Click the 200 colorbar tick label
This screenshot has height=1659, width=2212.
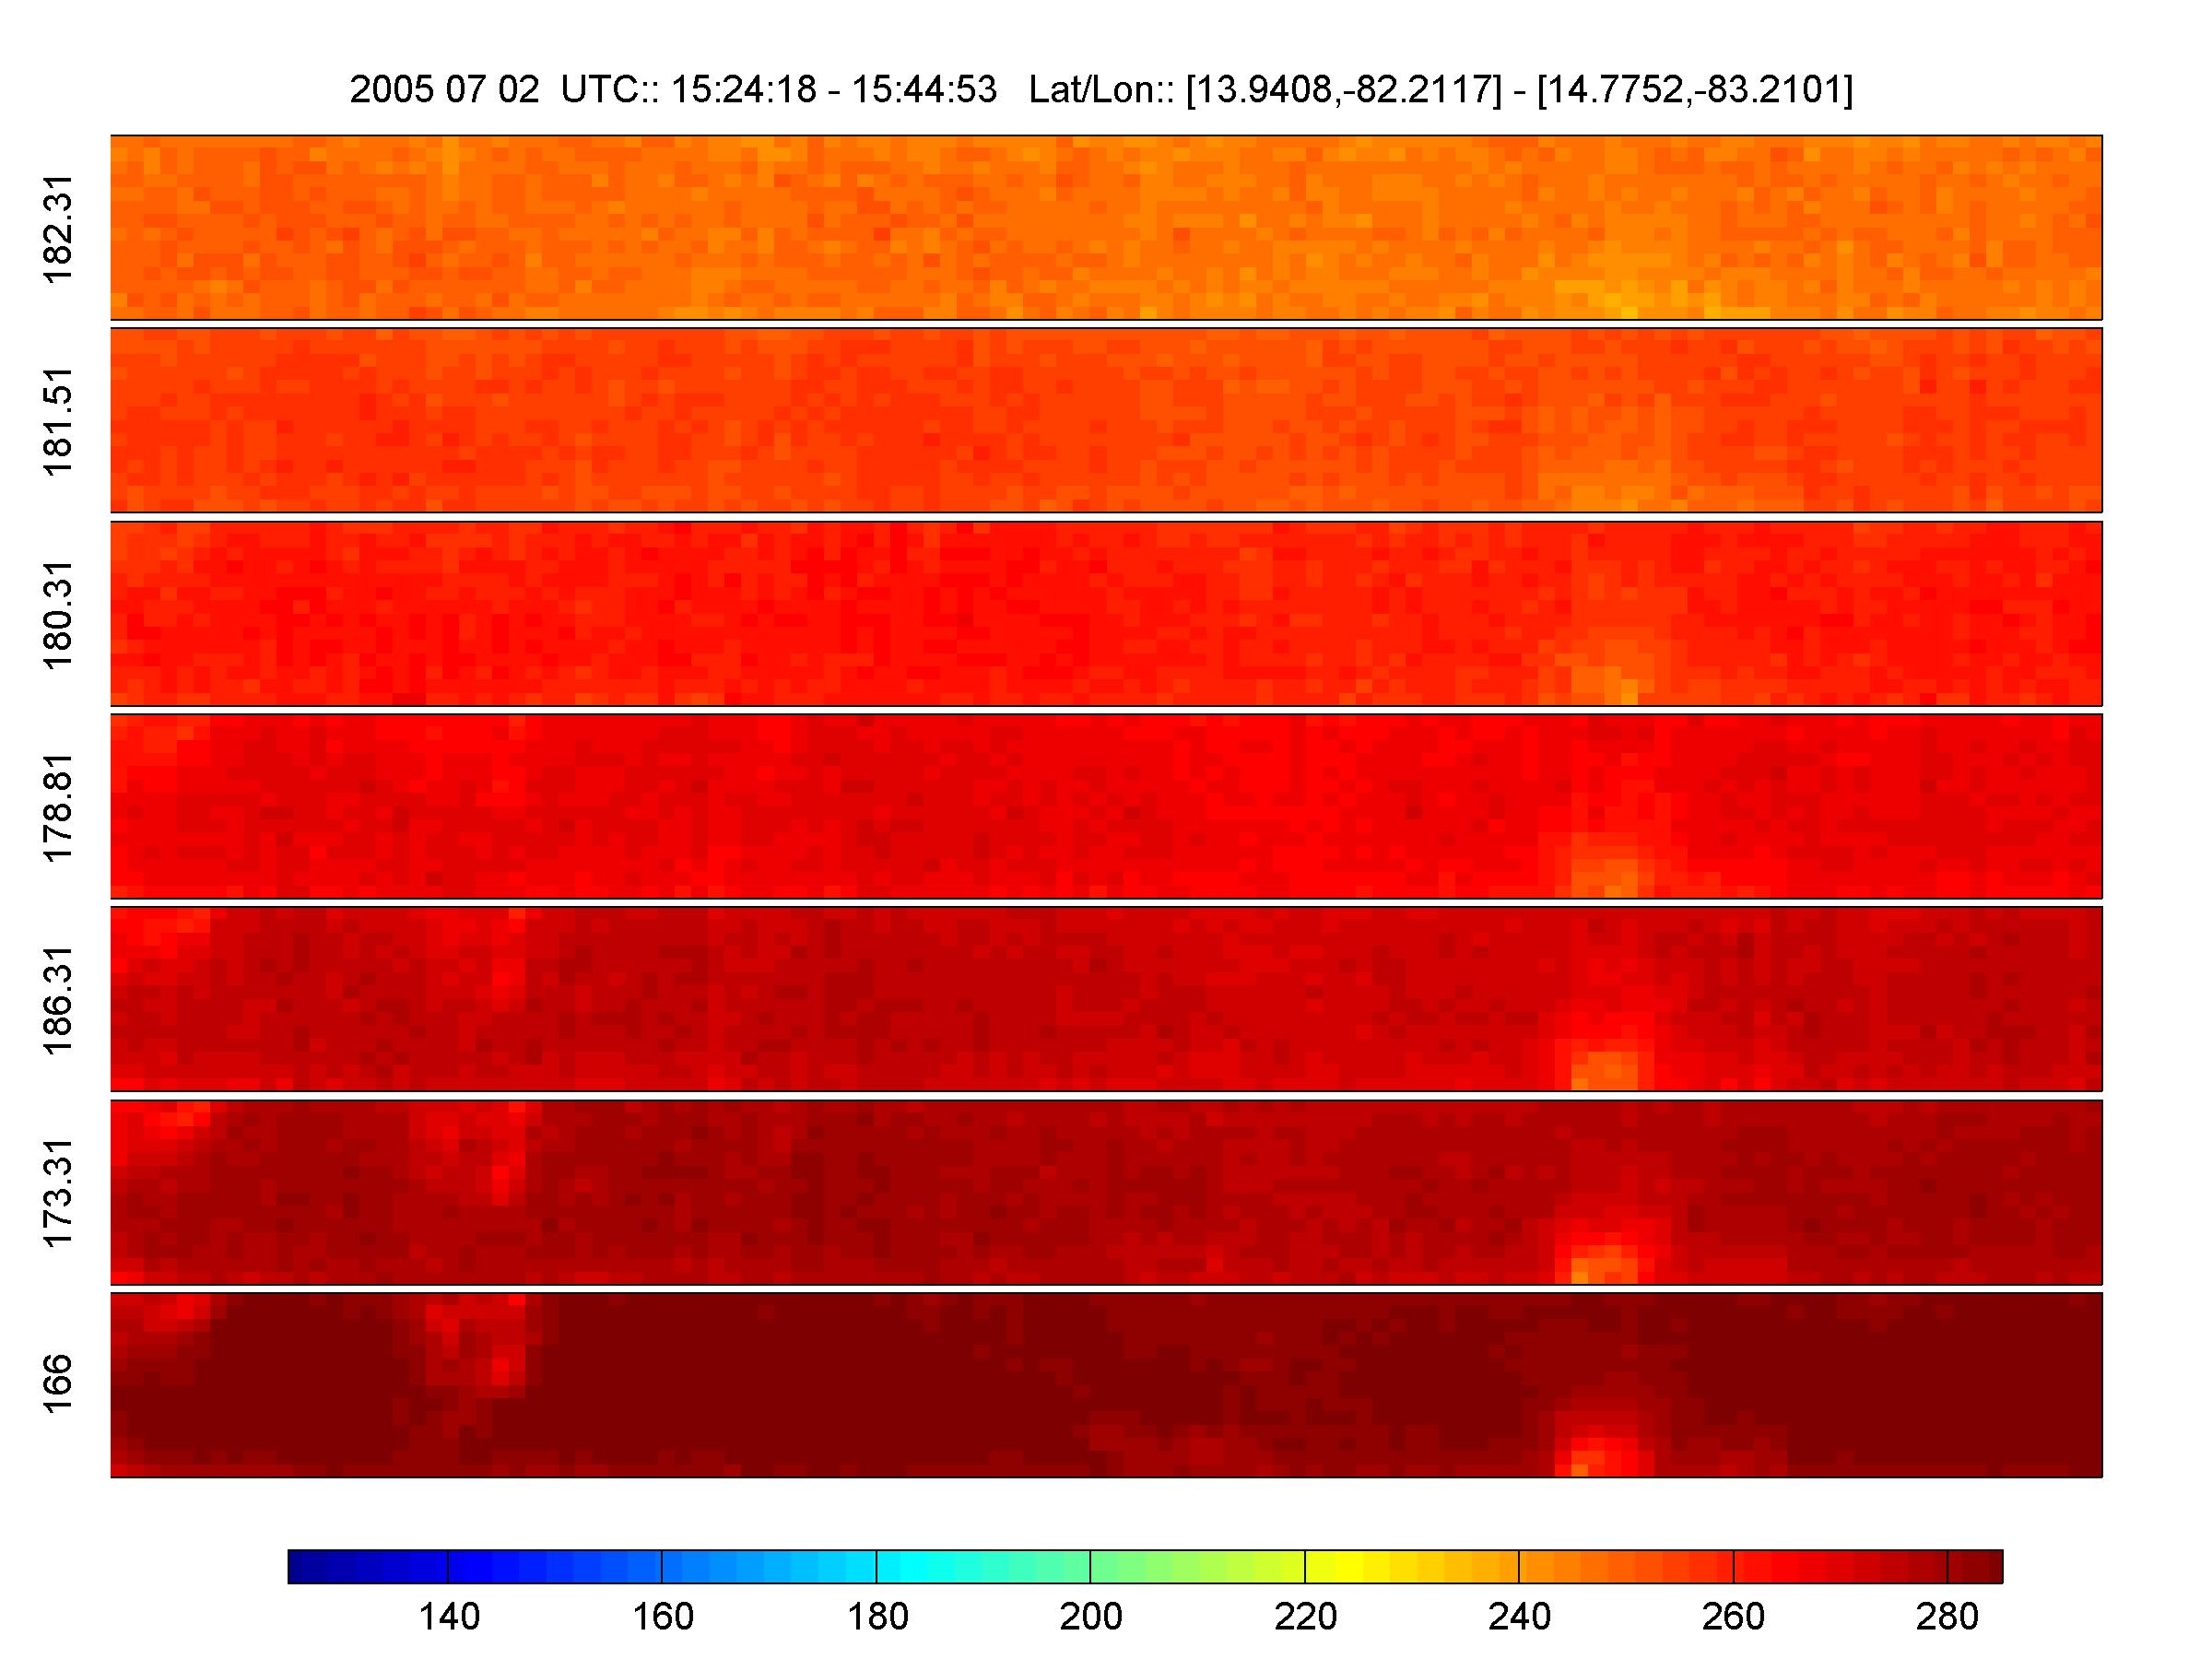1090,1616
